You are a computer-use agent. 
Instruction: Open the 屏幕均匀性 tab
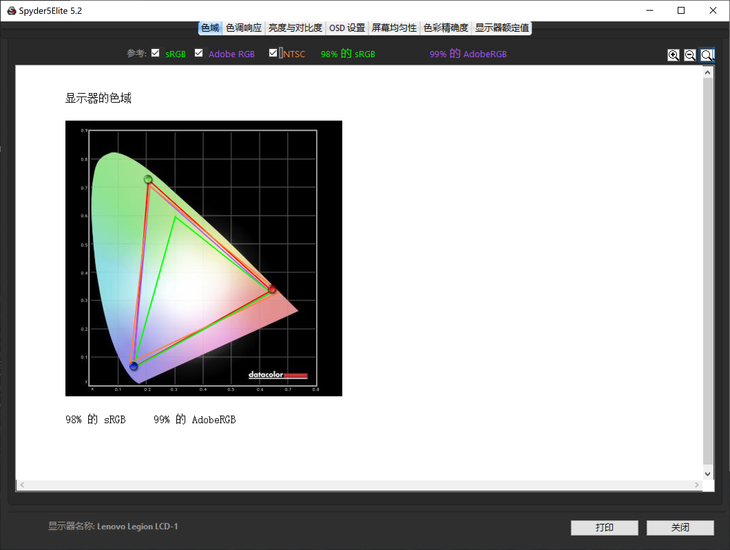(x=394, y=28)
